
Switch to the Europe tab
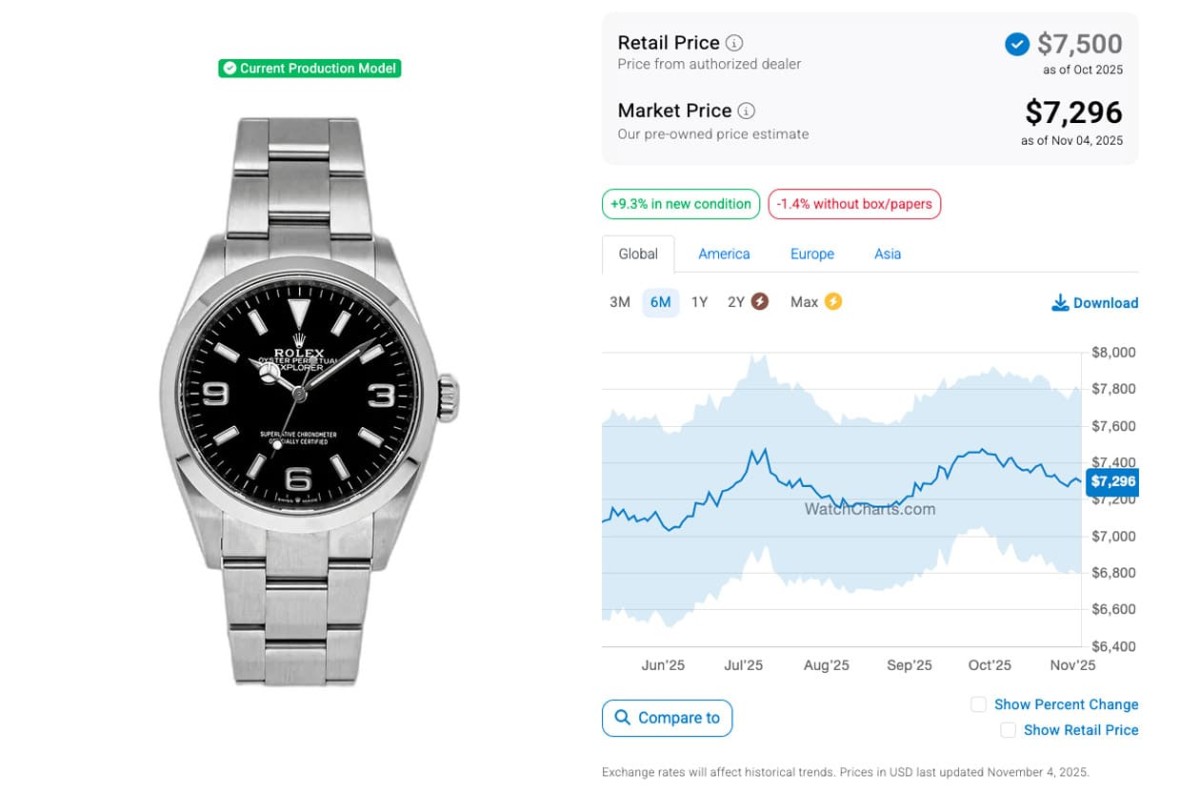tap(812, 254)
